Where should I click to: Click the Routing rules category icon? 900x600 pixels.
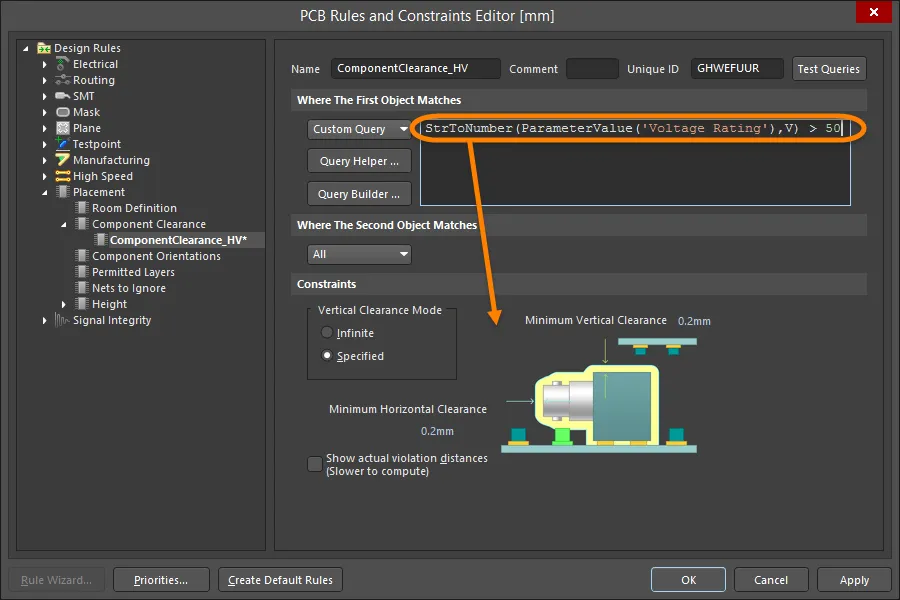pyautogui.click(x=63, y=80)
